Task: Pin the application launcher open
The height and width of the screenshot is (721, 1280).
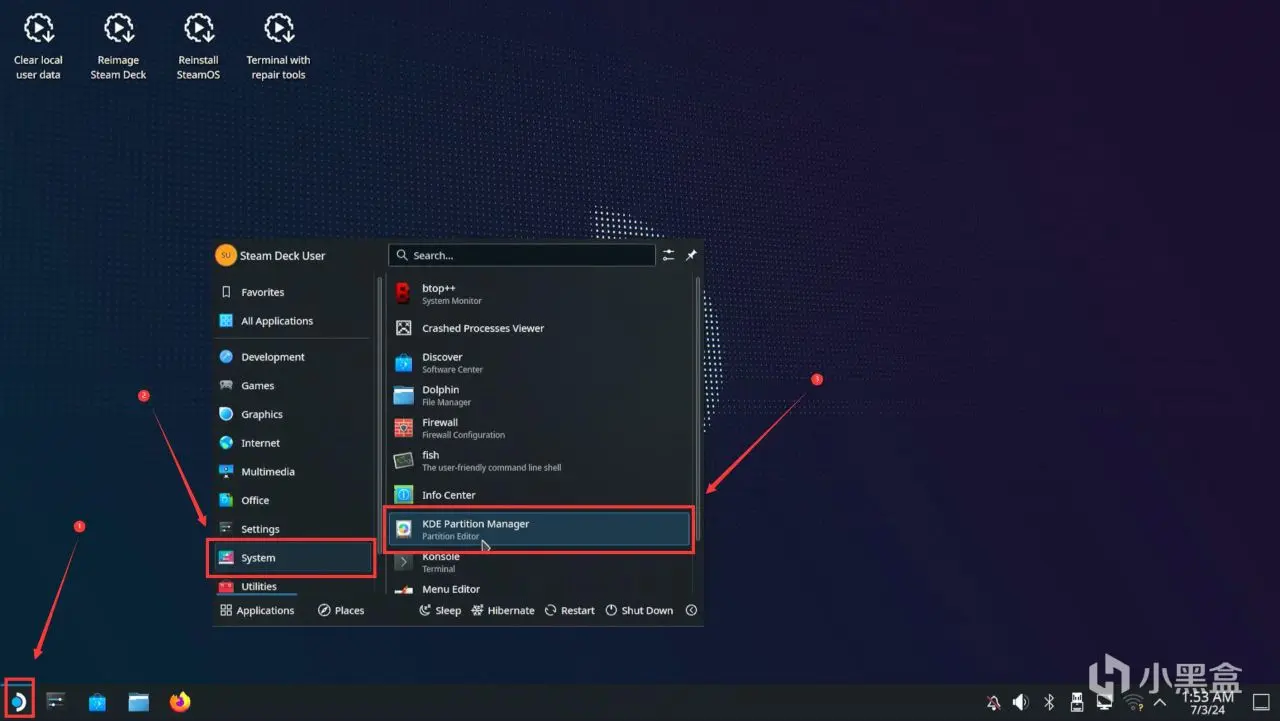Action: pyautogui.click(x=691, y=255)
